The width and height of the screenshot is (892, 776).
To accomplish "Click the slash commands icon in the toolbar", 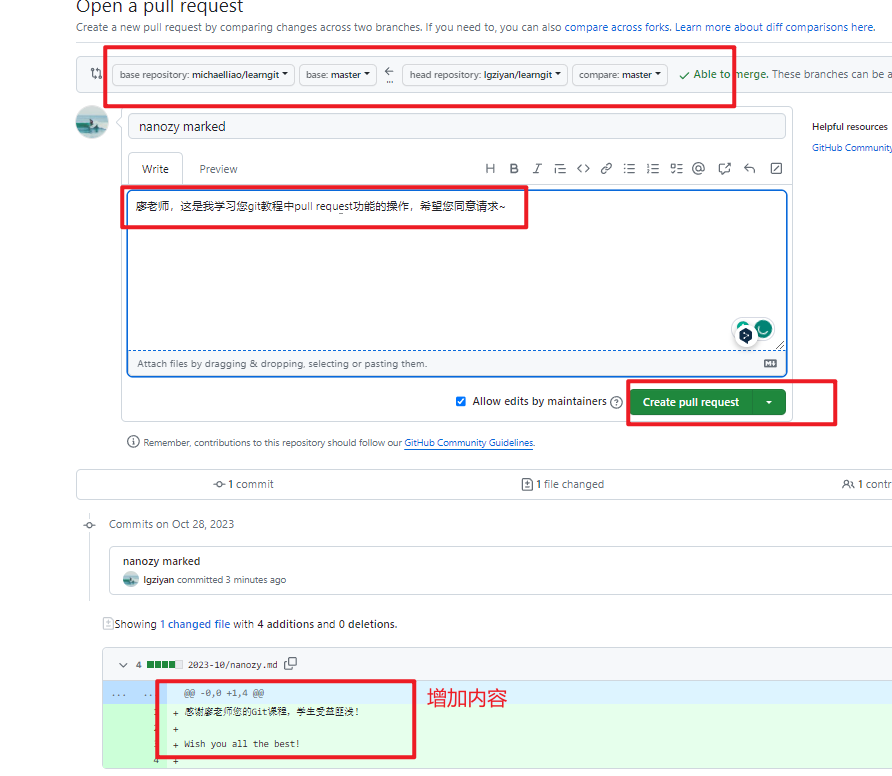I will [x=776, y=168].
